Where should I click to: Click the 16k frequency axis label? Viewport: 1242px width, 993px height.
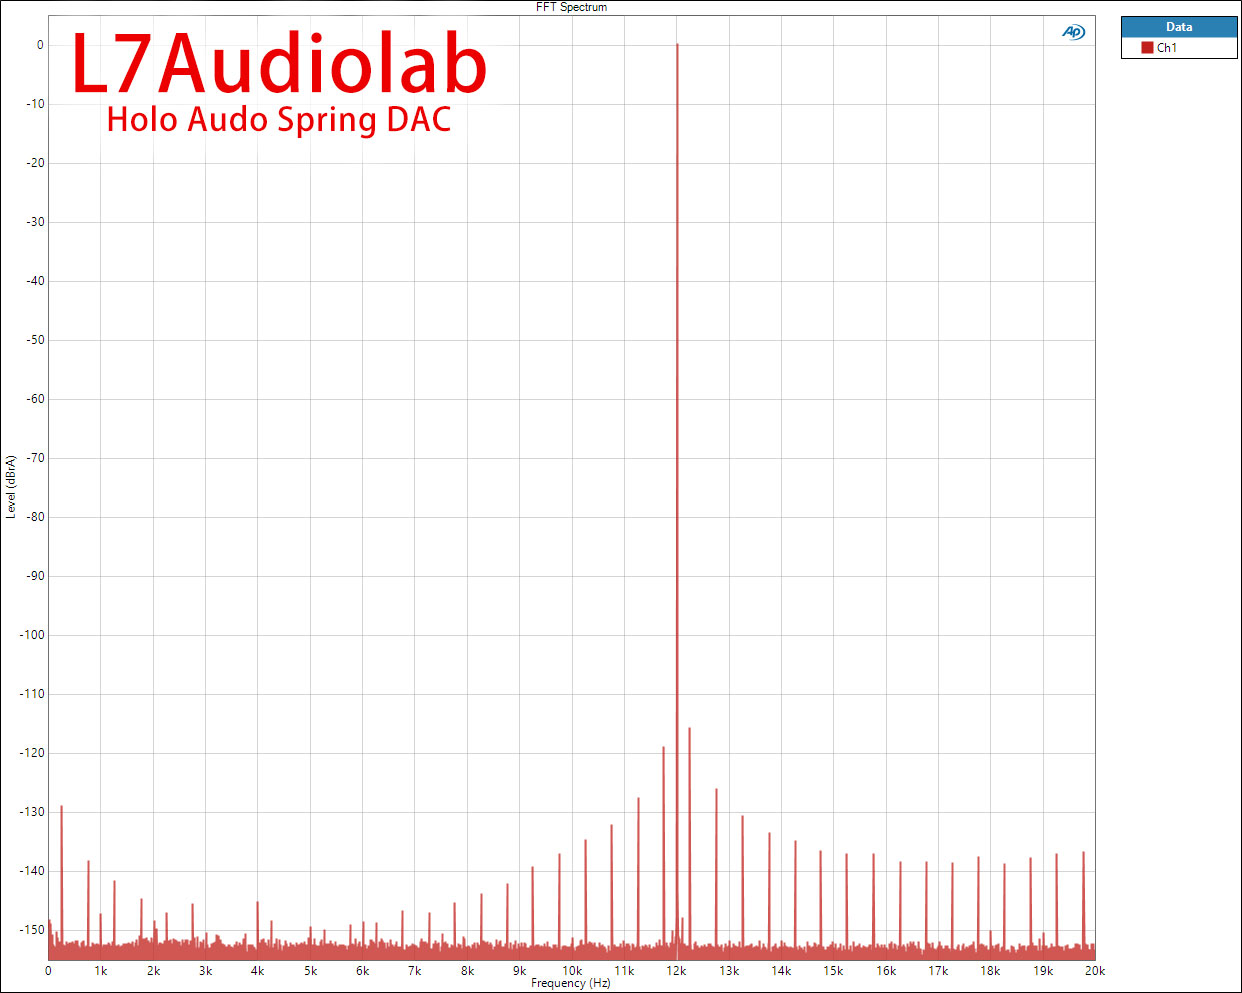[x=886, y=971]
